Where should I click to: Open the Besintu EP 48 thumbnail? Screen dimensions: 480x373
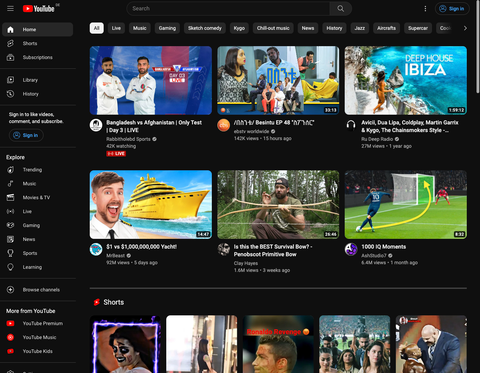278,80
